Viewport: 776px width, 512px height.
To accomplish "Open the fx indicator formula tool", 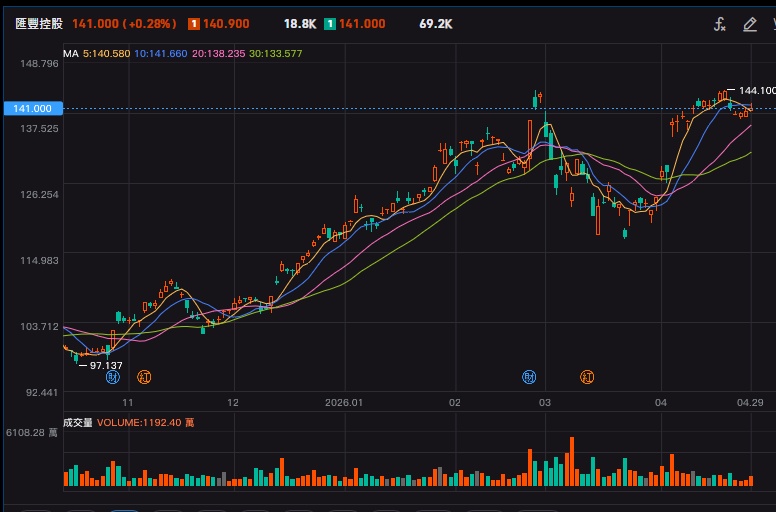I will pos(719,25).
